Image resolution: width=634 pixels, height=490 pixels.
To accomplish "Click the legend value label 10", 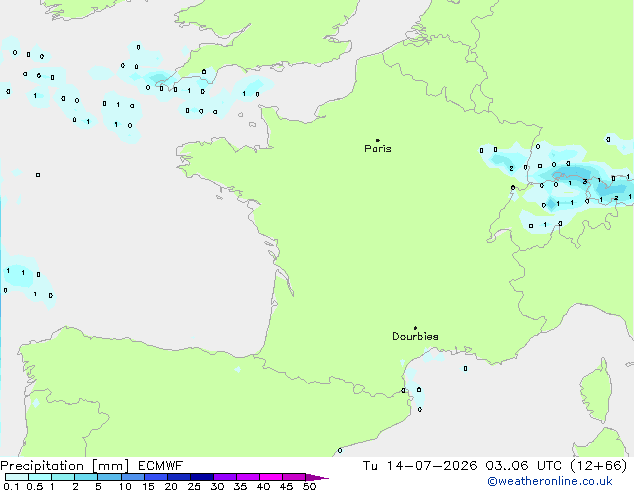I will coord(125,486).
